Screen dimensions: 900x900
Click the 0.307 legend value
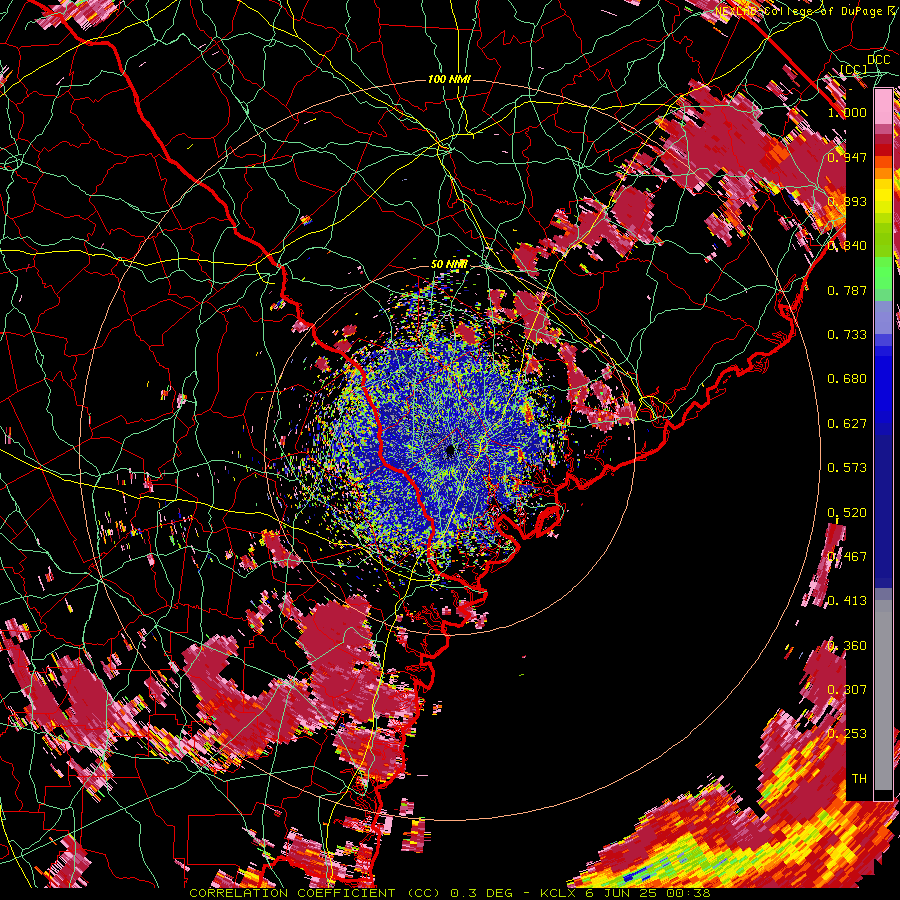pyautogui.click(x=847, y=690)
